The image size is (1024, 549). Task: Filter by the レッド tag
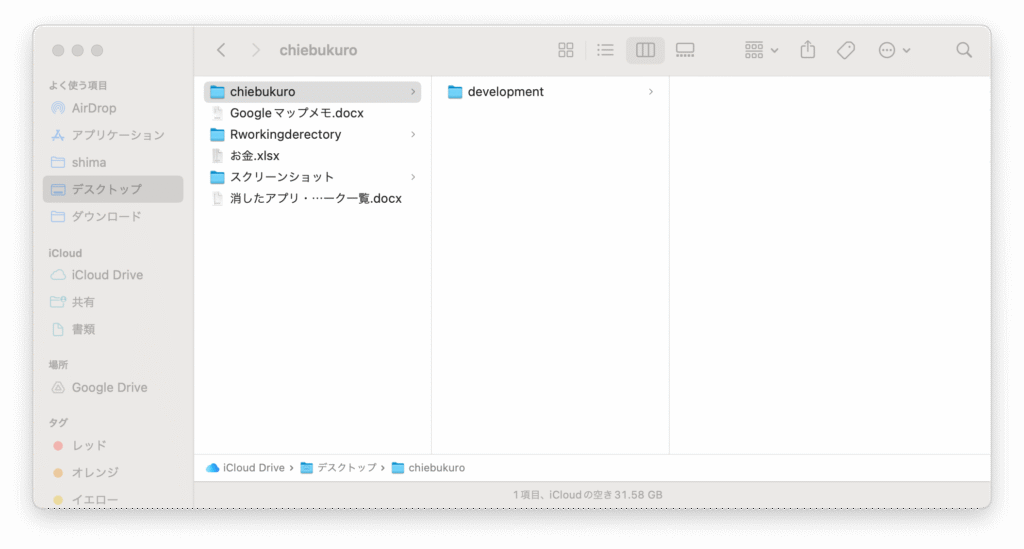pos(112,446)
